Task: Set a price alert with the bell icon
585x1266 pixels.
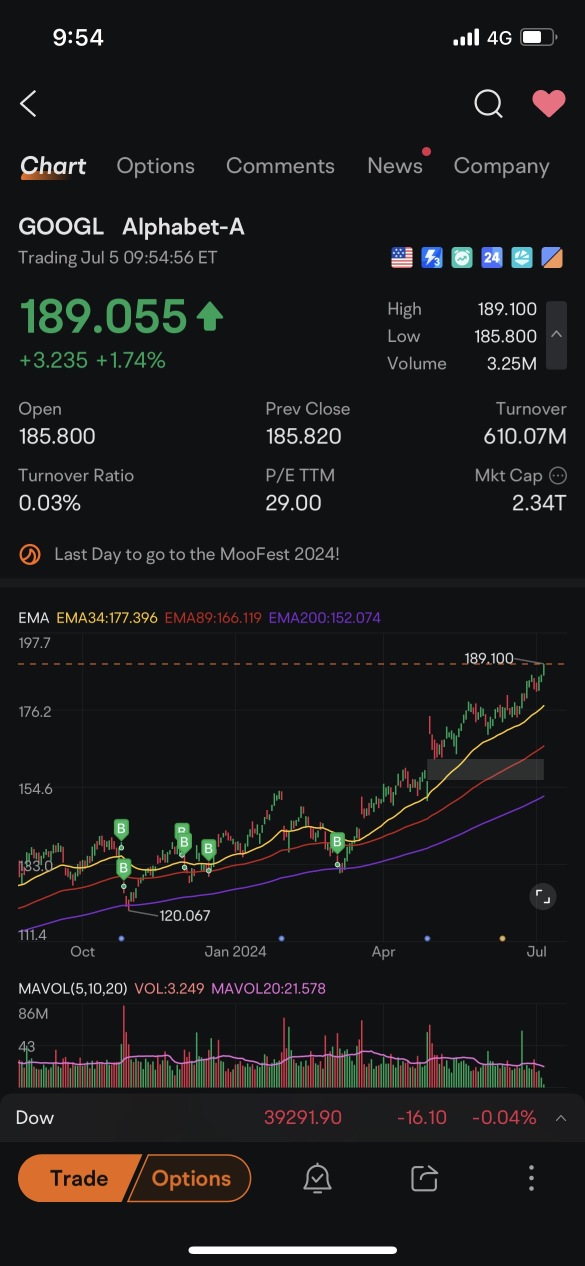Action: click(x=317, y=1179)
